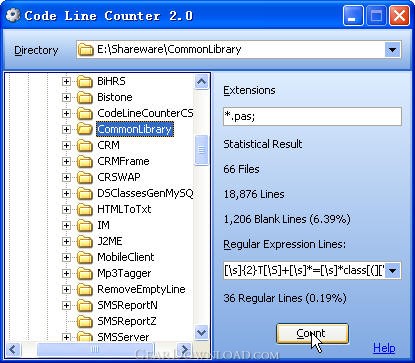Expand the CRM tree node
Viewport: 415px width, 363px height.
[66, 145]
